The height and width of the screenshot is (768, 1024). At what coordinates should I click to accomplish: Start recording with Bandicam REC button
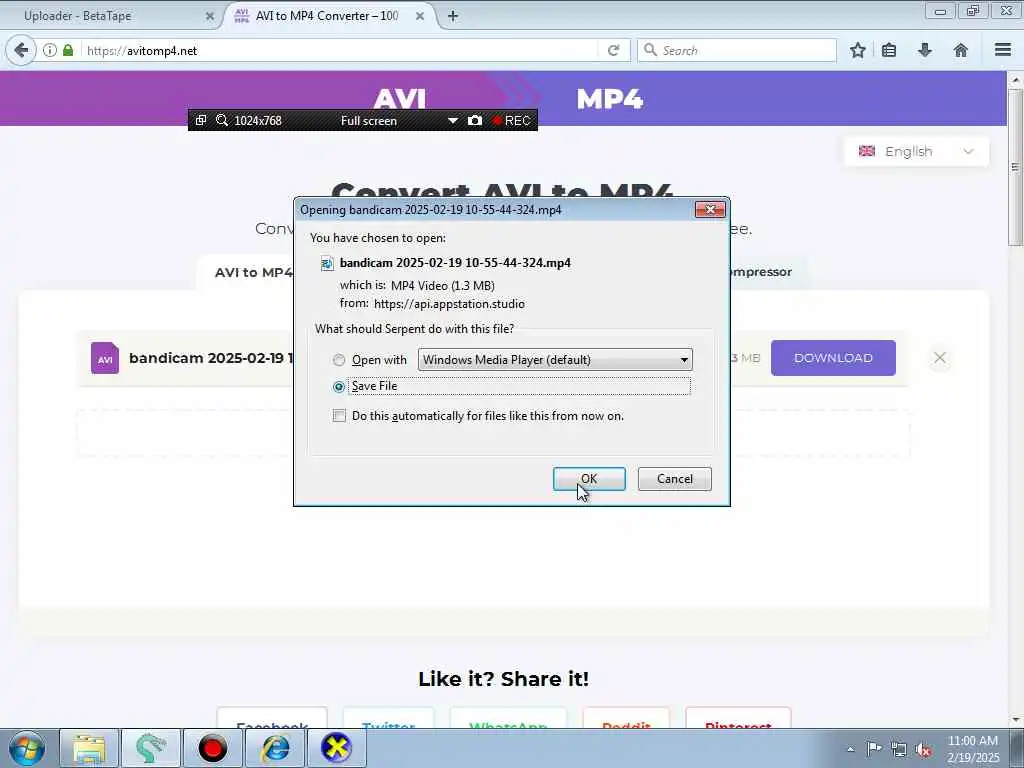[511, 120]
